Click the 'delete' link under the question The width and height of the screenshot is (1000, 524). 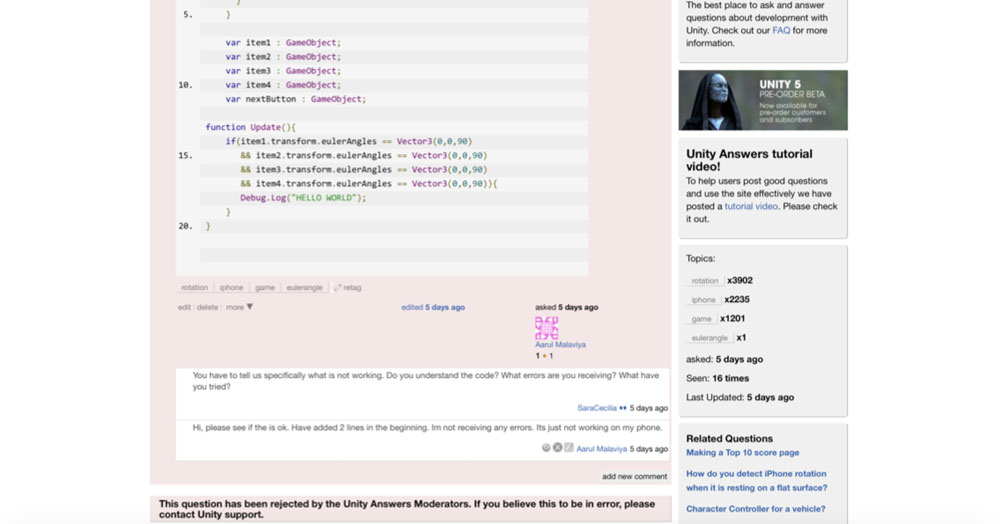point(207,307)
